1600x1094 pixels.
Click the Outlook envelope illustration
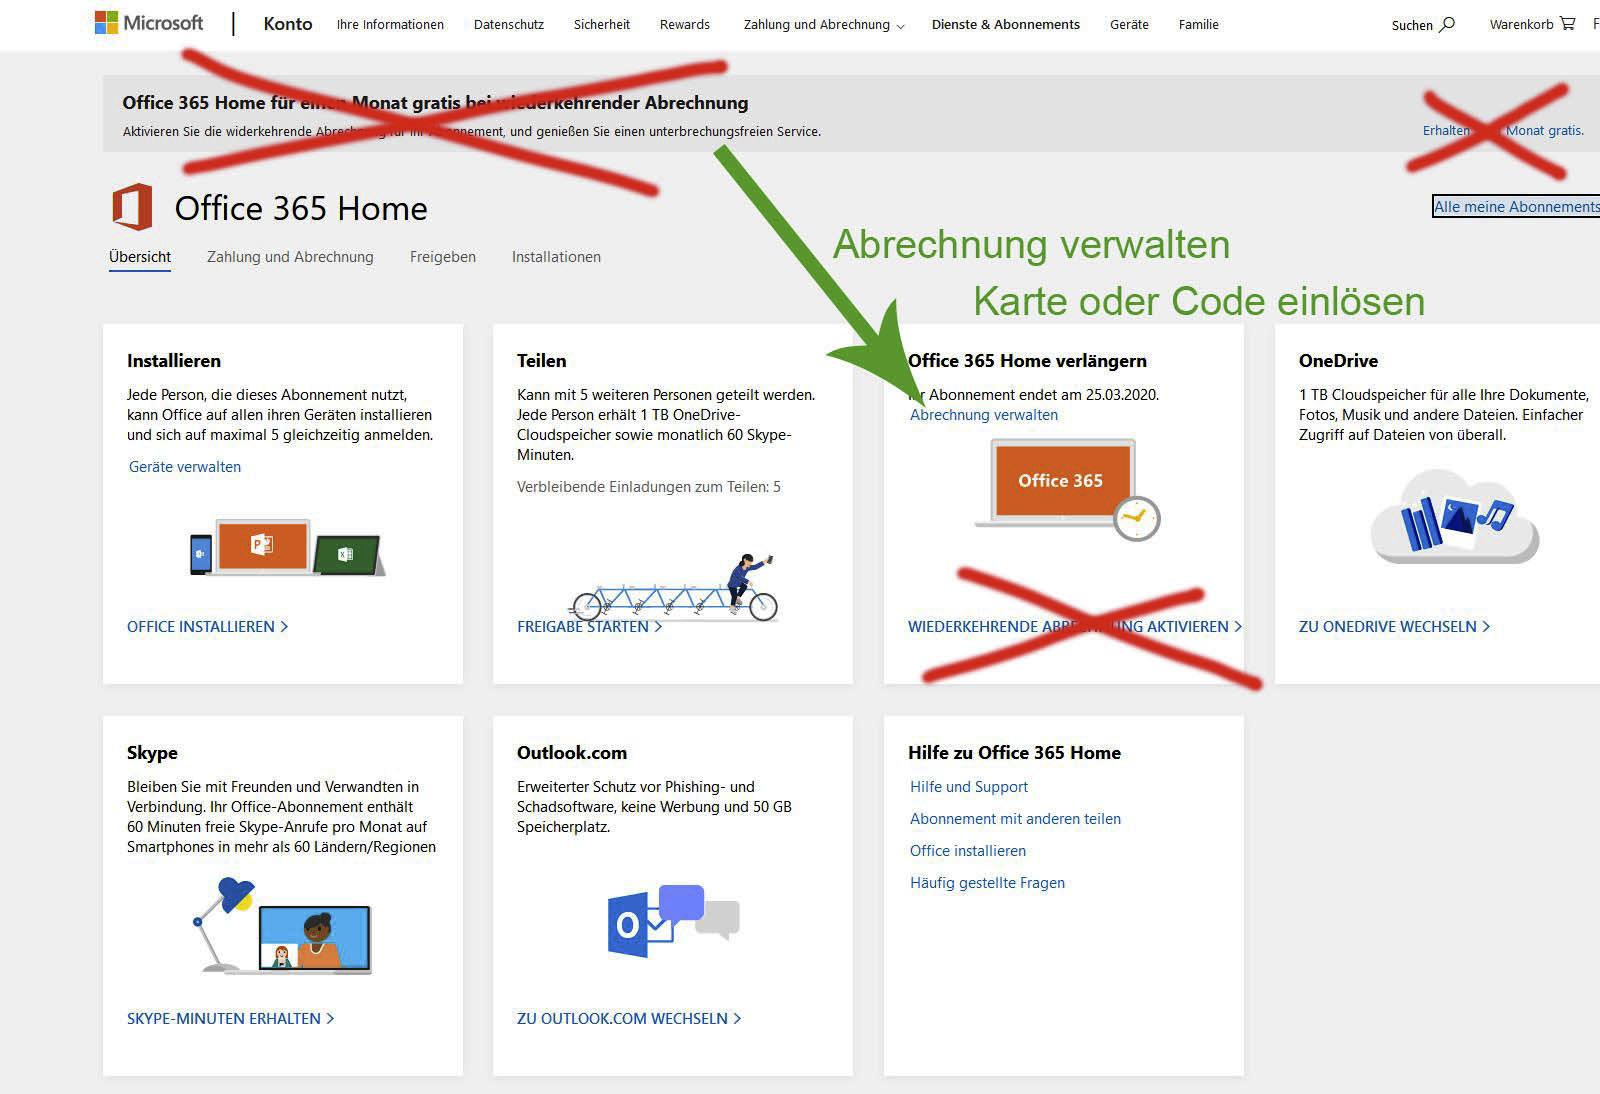tap(673, 921)
